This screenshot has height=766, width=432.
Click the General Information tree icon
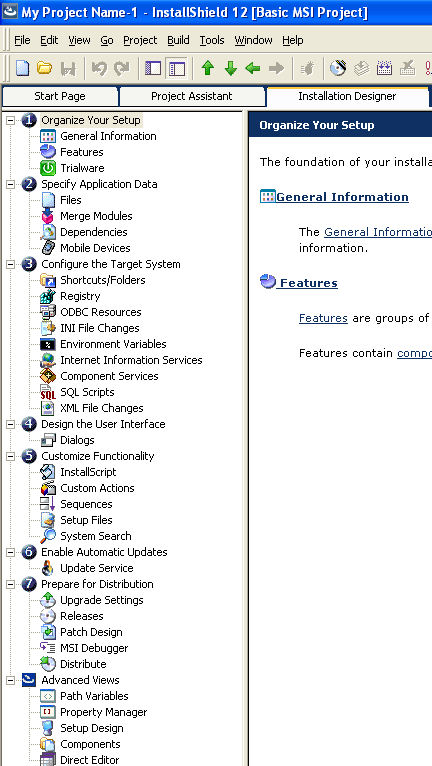tap(48, 136)
